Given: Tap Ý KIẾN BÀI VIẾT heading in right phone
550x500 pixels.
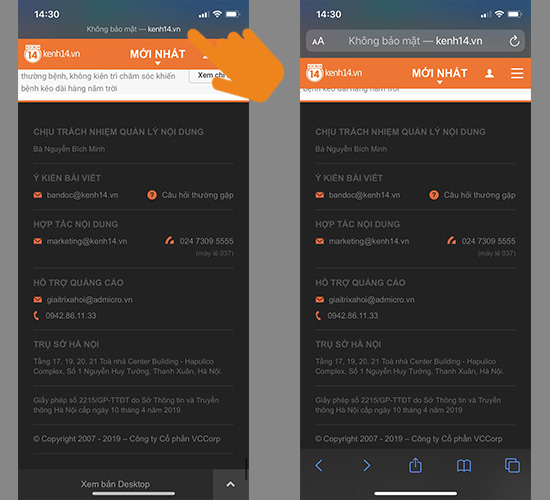Looking at the screenshot, I should pyautogui.click(x=349, y=178).
